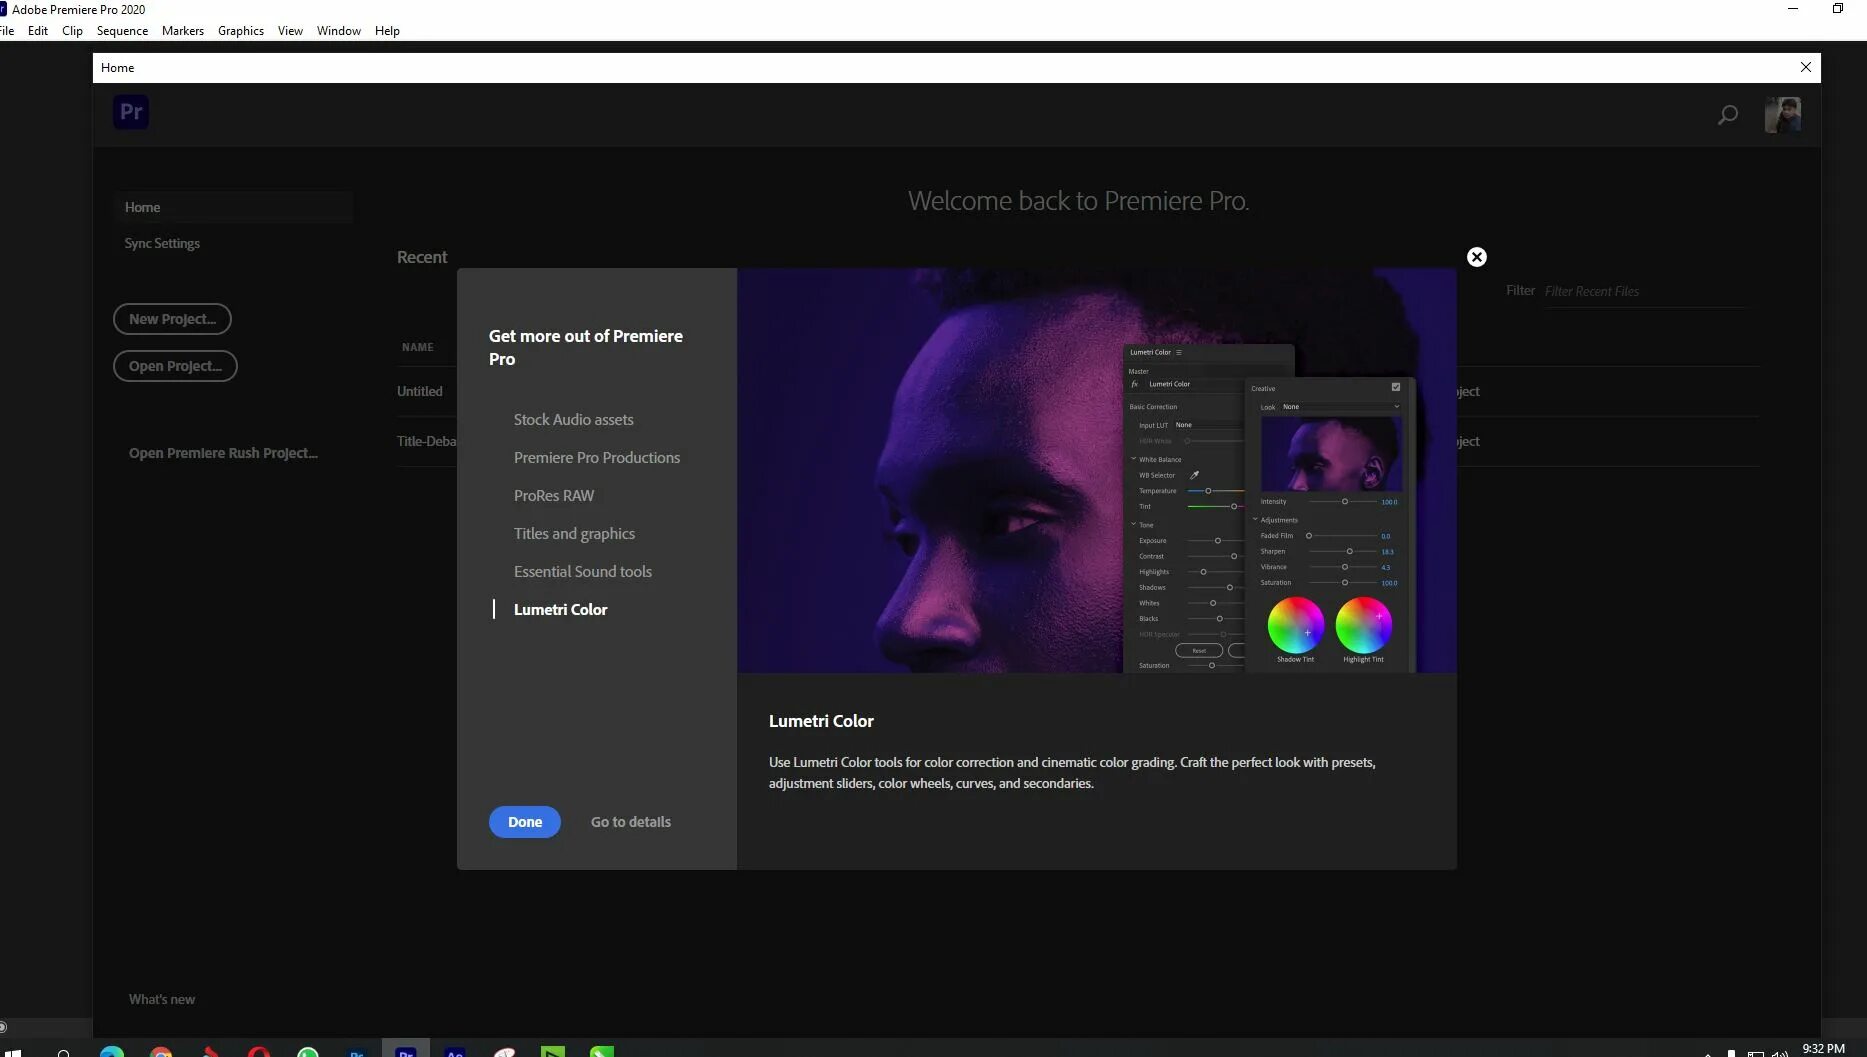The image size is (1867, 1057).
Task: Click the Lumetri Color heading text
Action: (x=821, y=721)
